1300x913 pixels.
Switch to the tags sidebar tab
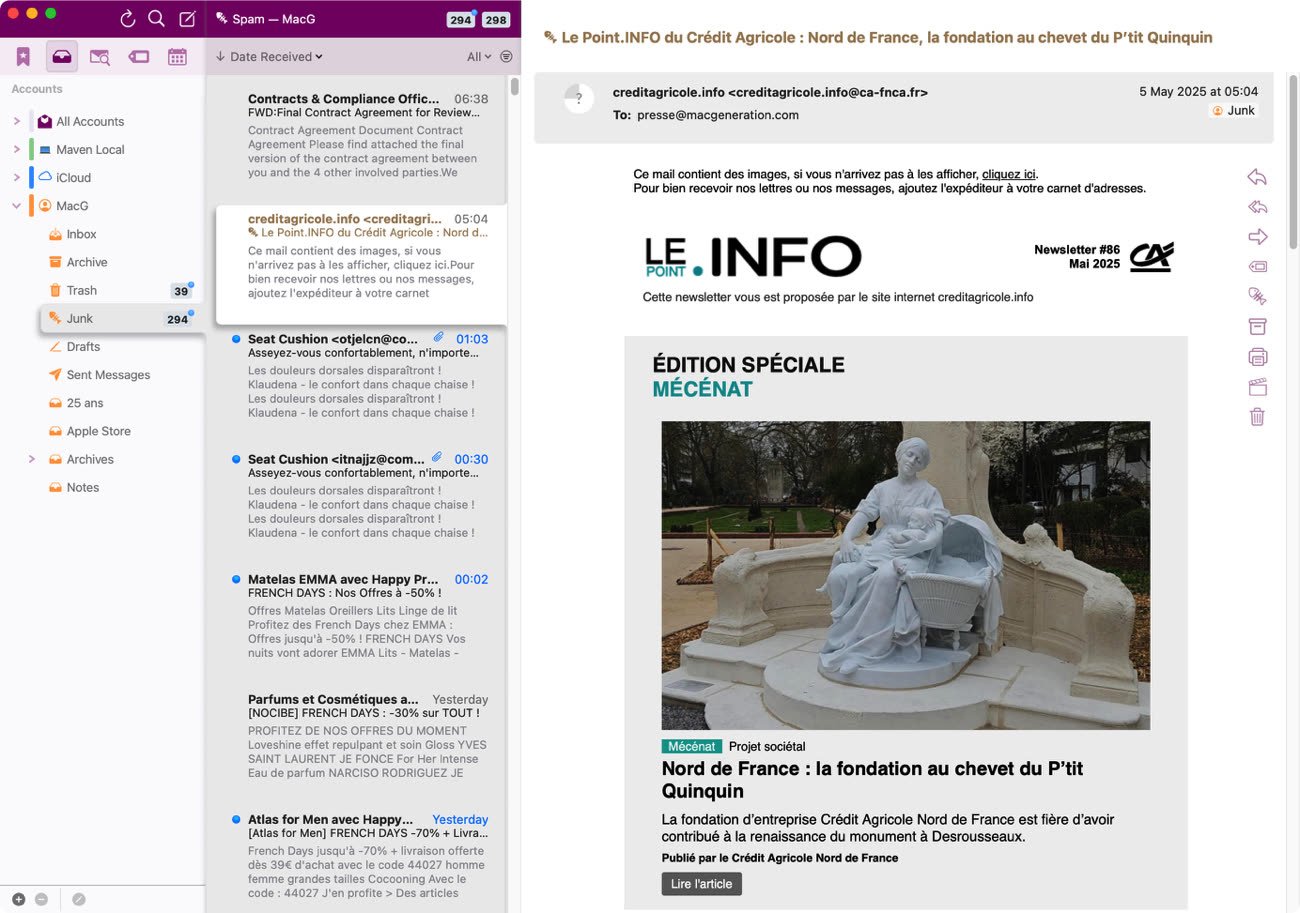139,57
